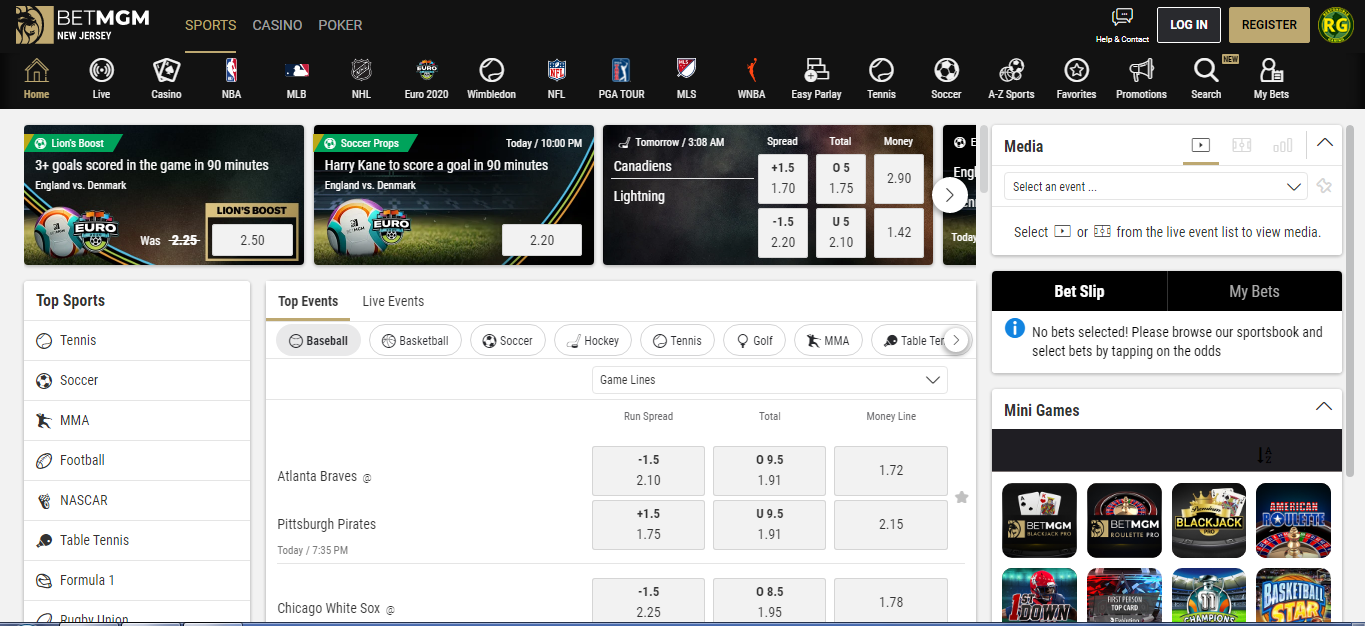This screenshot has height=626, width=1365.
Task: Favorite the Braves vs Pirates game star
Action: [x=961, y=497]
